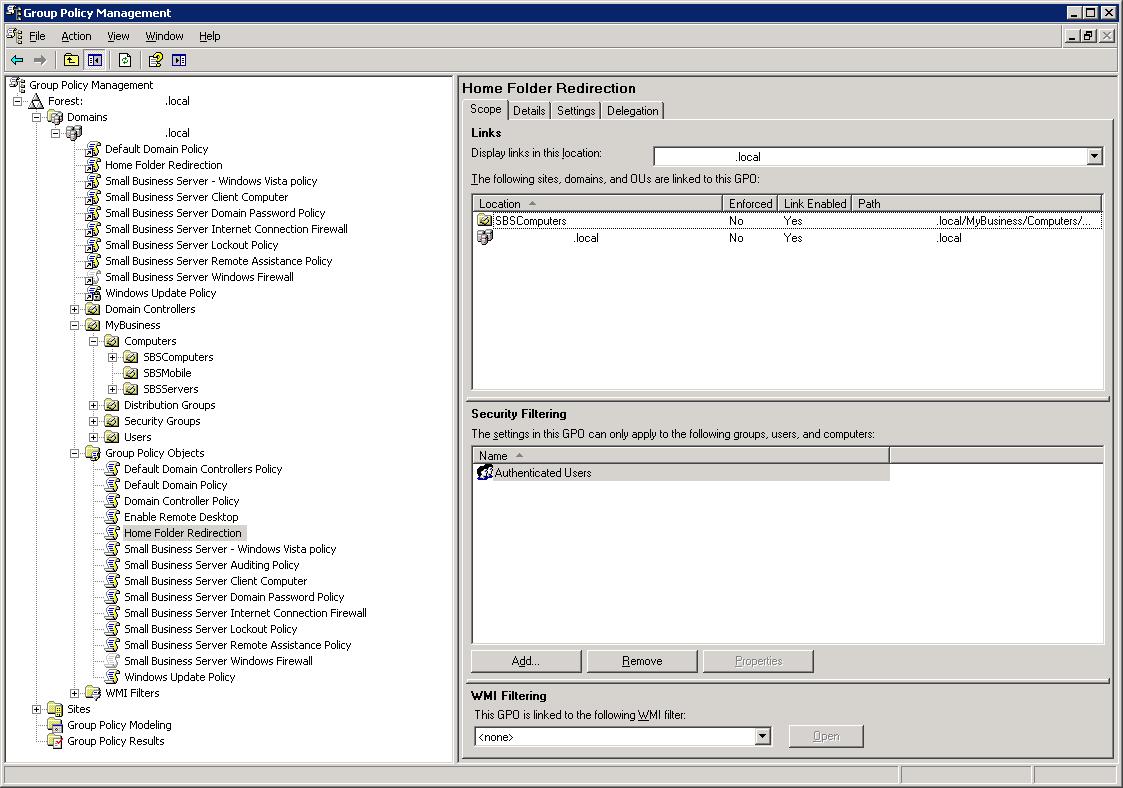The image size is (1123, 788).
Task: Open the Display links in this location dropdown
Action: coord(1094,156)
